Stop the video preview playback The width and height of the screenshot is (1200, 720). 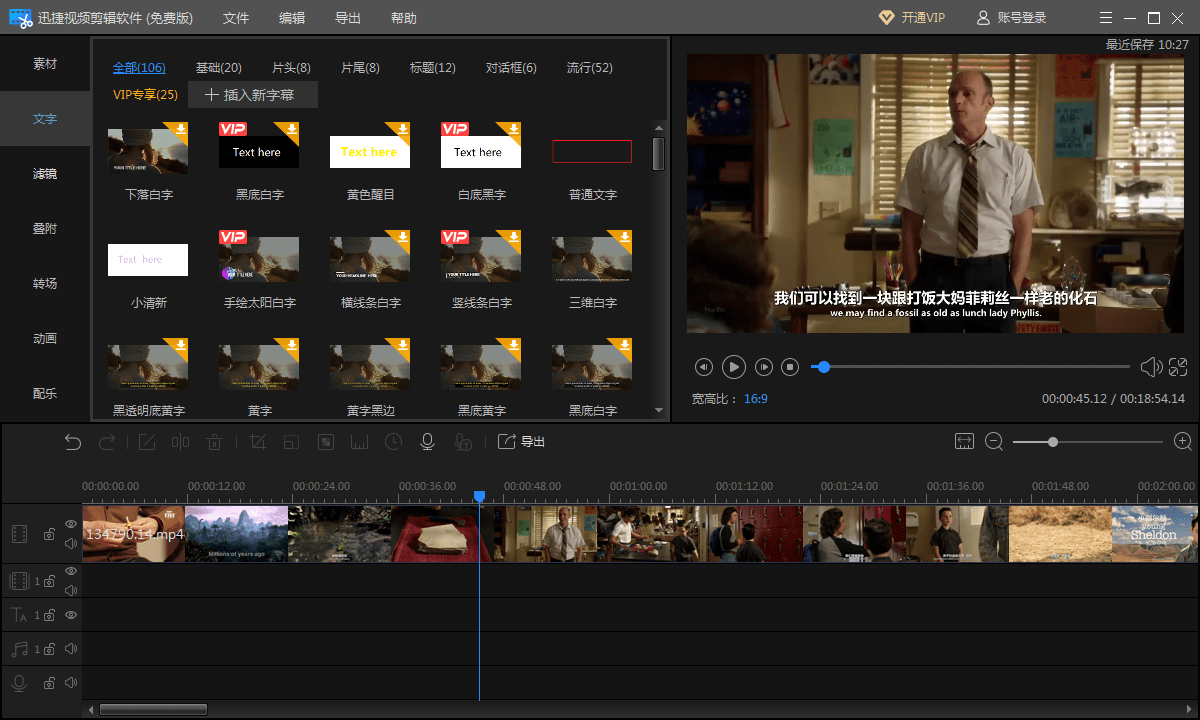tap(790, 367)
